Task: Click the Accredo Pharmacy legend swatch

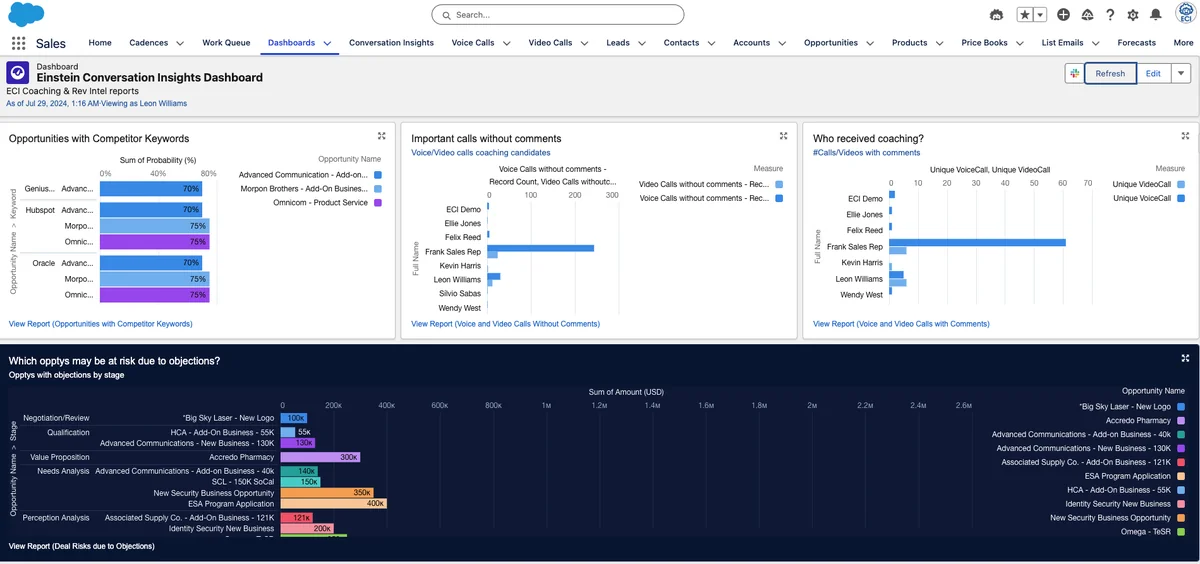Action: click(x=1181, y=421)
